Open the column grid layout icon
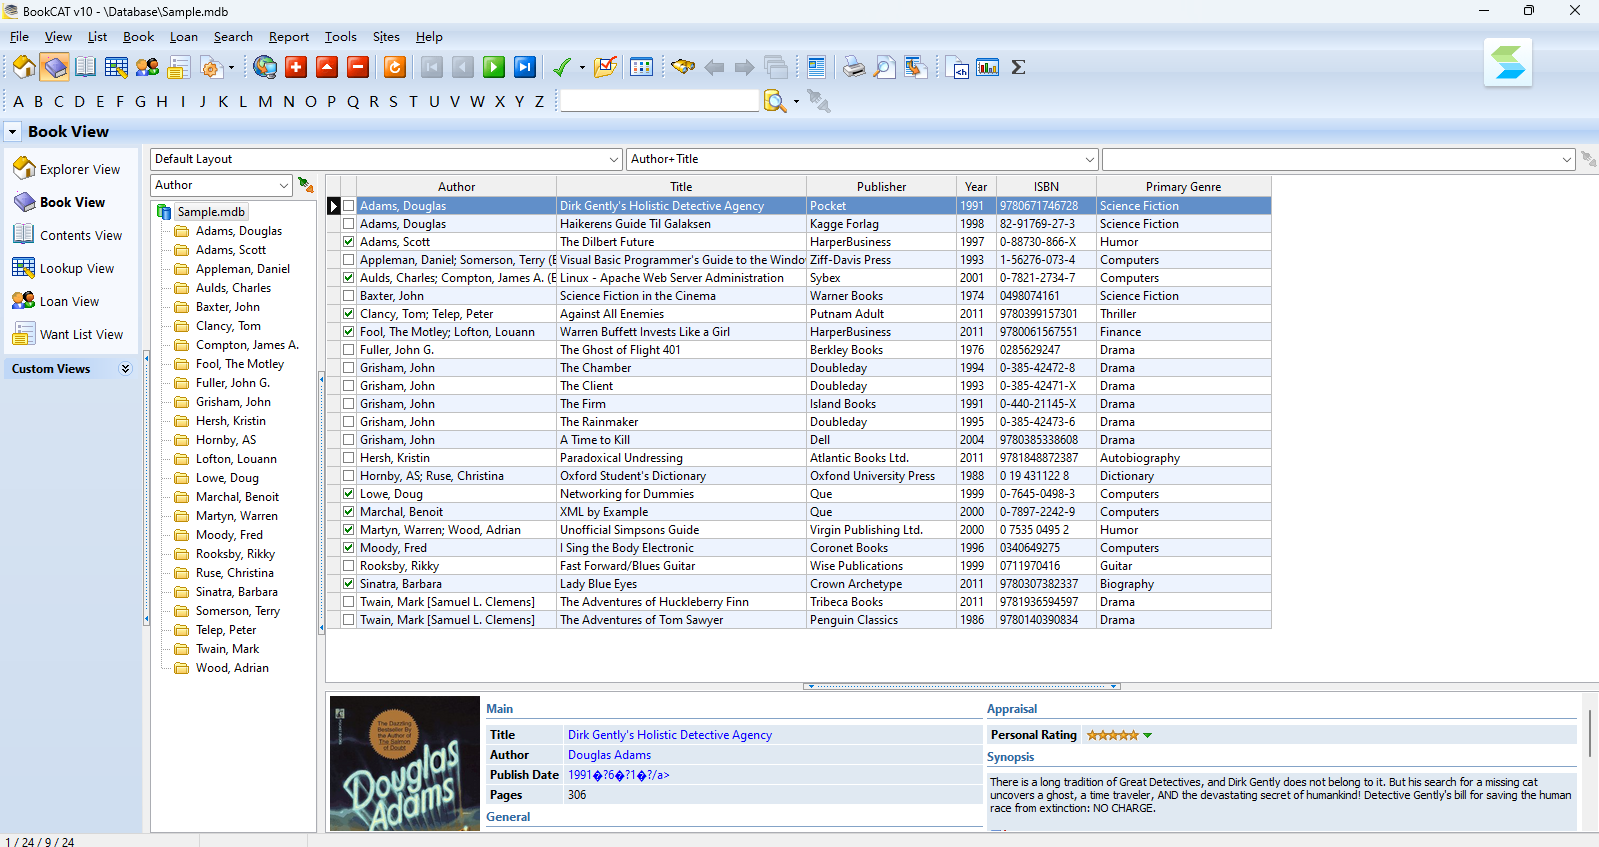 click(x=642, y=67)
